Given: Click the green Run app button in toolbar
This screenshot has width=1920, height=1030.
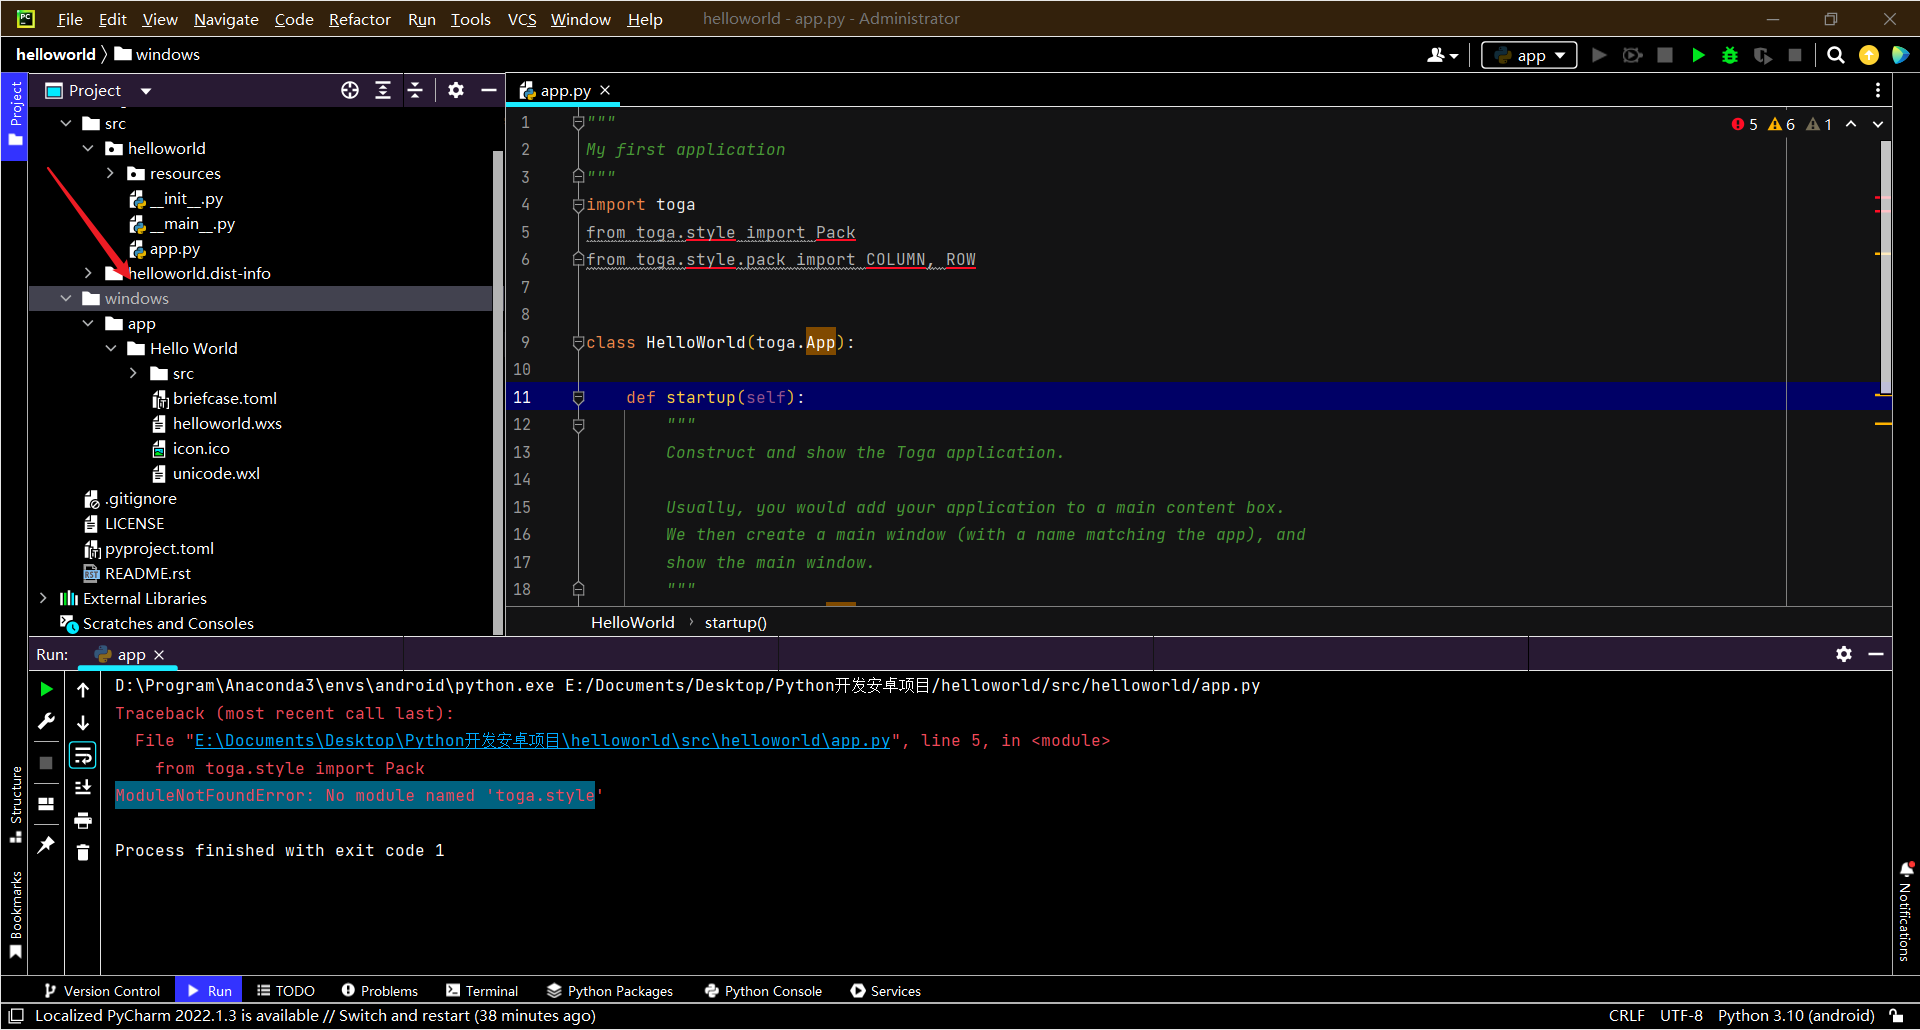Looking at the screenshot, I should click(1698, 55).
